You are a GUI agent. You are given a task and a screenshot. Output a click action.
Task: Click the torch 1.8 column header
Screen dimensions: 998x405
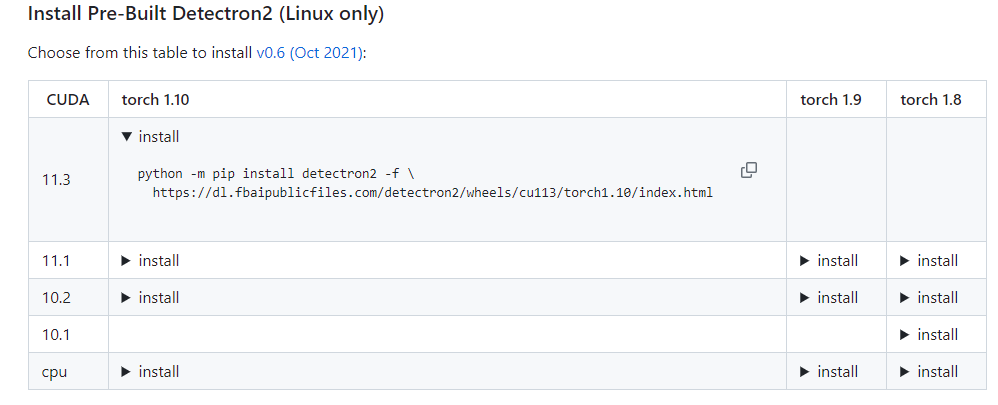click(931, 99)
